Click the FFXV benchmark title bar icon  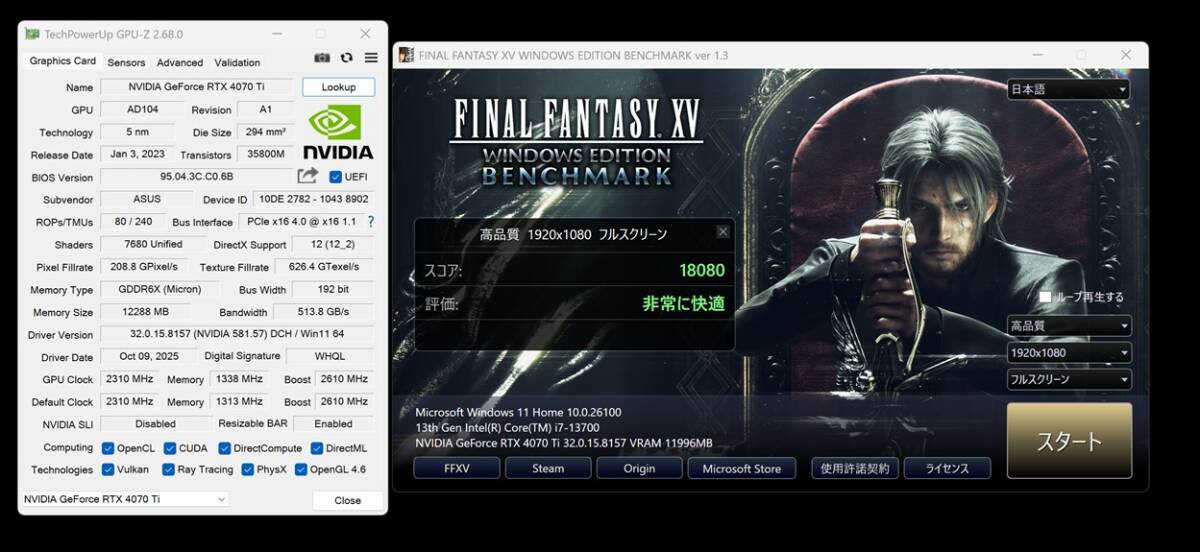405,55
